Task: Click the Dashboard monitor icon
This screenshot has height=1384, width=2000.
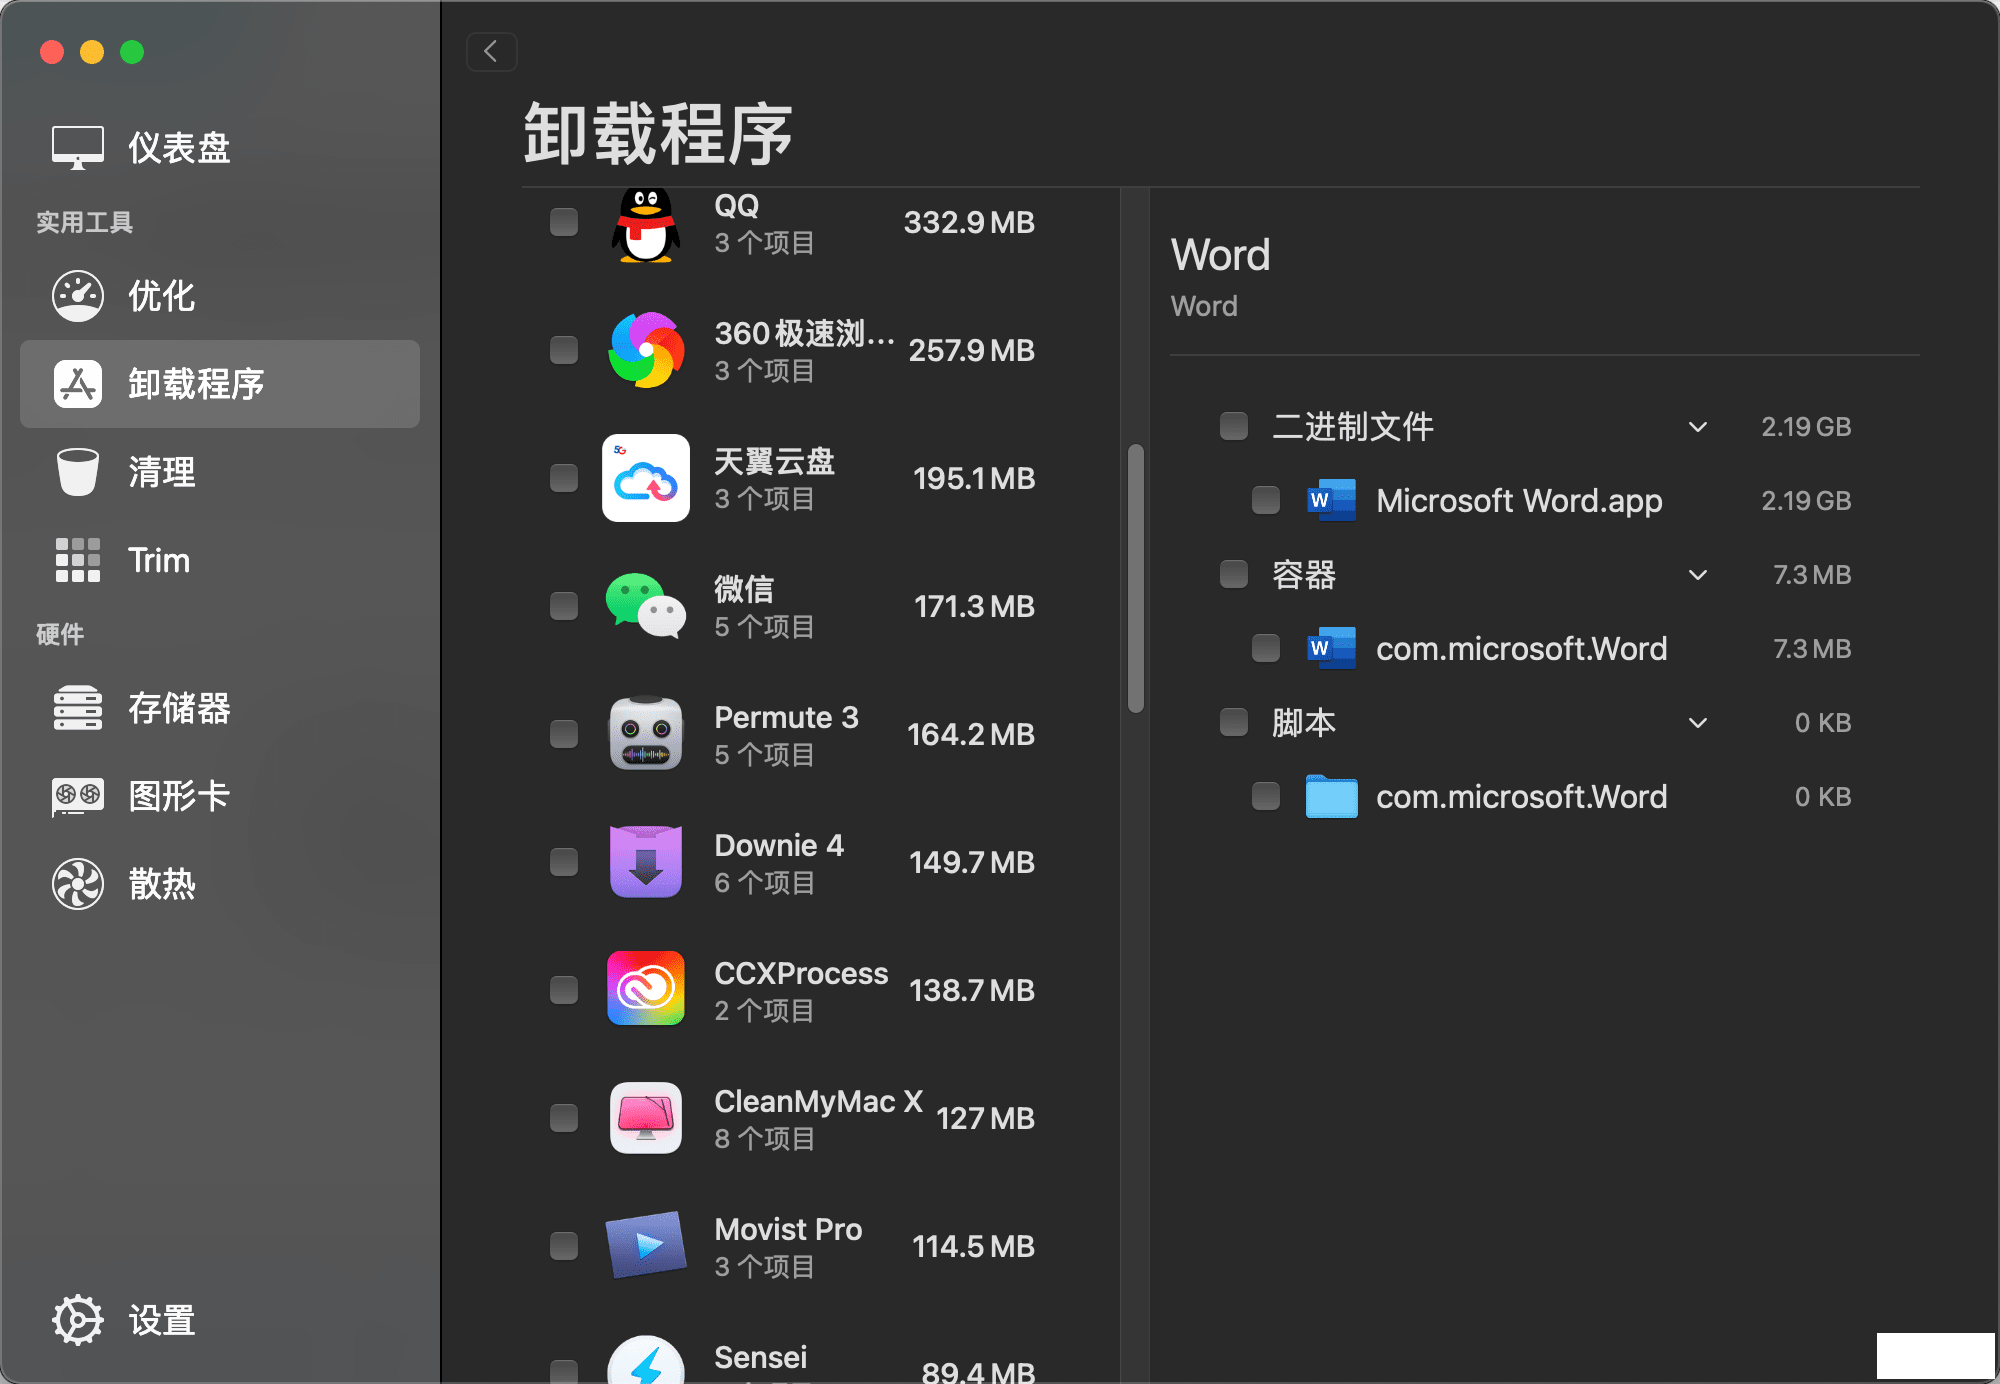Action: (x=78, y=148)
